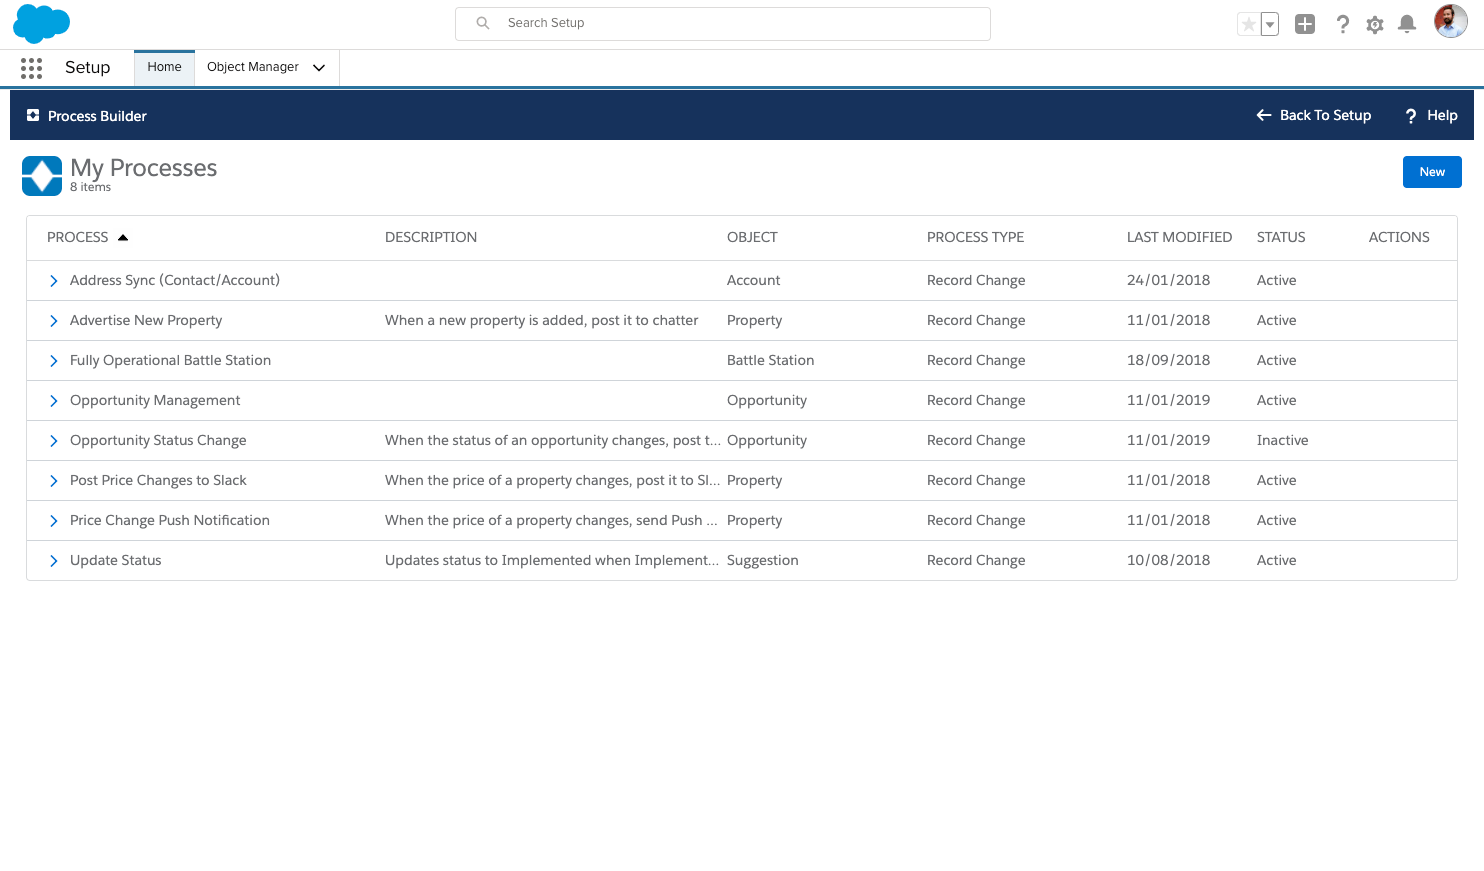Screen dimensions: 1484x871
Task: Open the user profile avatar
Action: [x=1450, y=21]
